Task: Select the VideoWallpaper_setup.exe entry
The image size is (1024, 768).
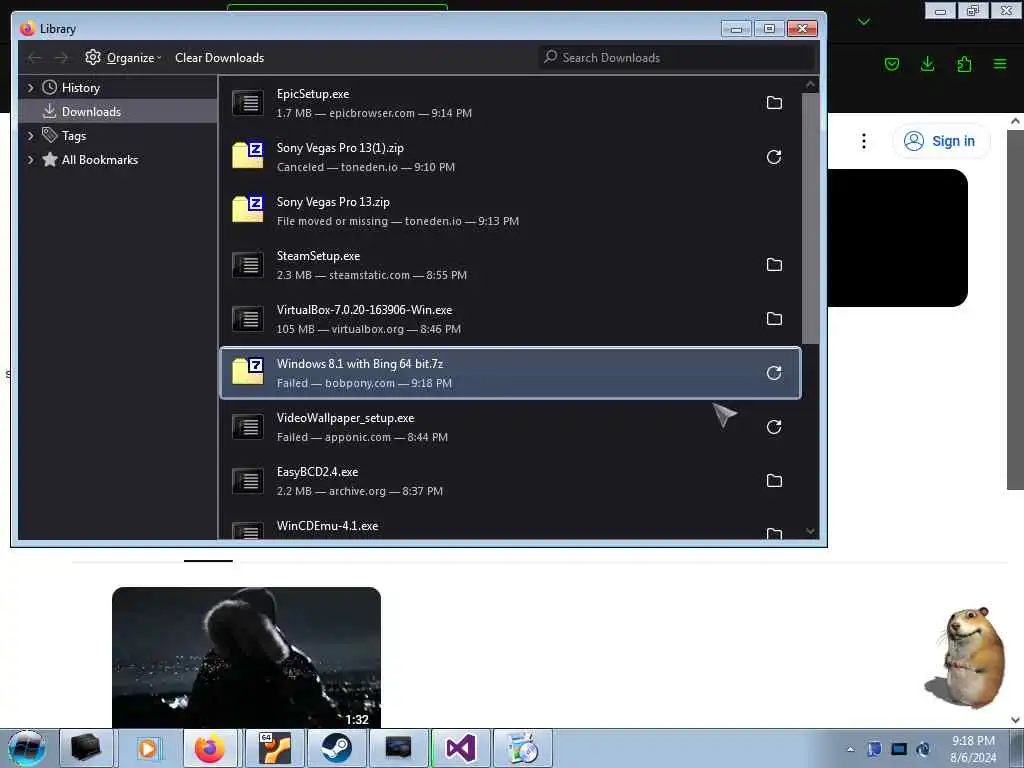Action: (x=510, y=427)
